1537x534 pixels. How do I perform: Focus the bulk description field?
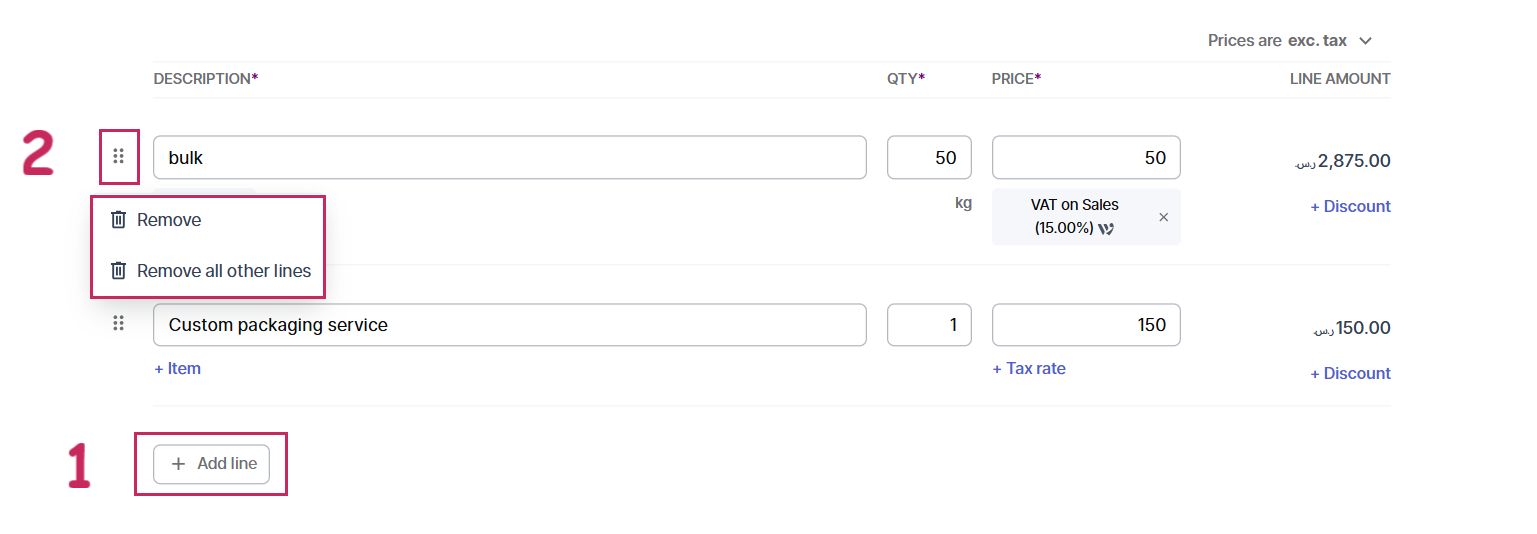point(509,158)
